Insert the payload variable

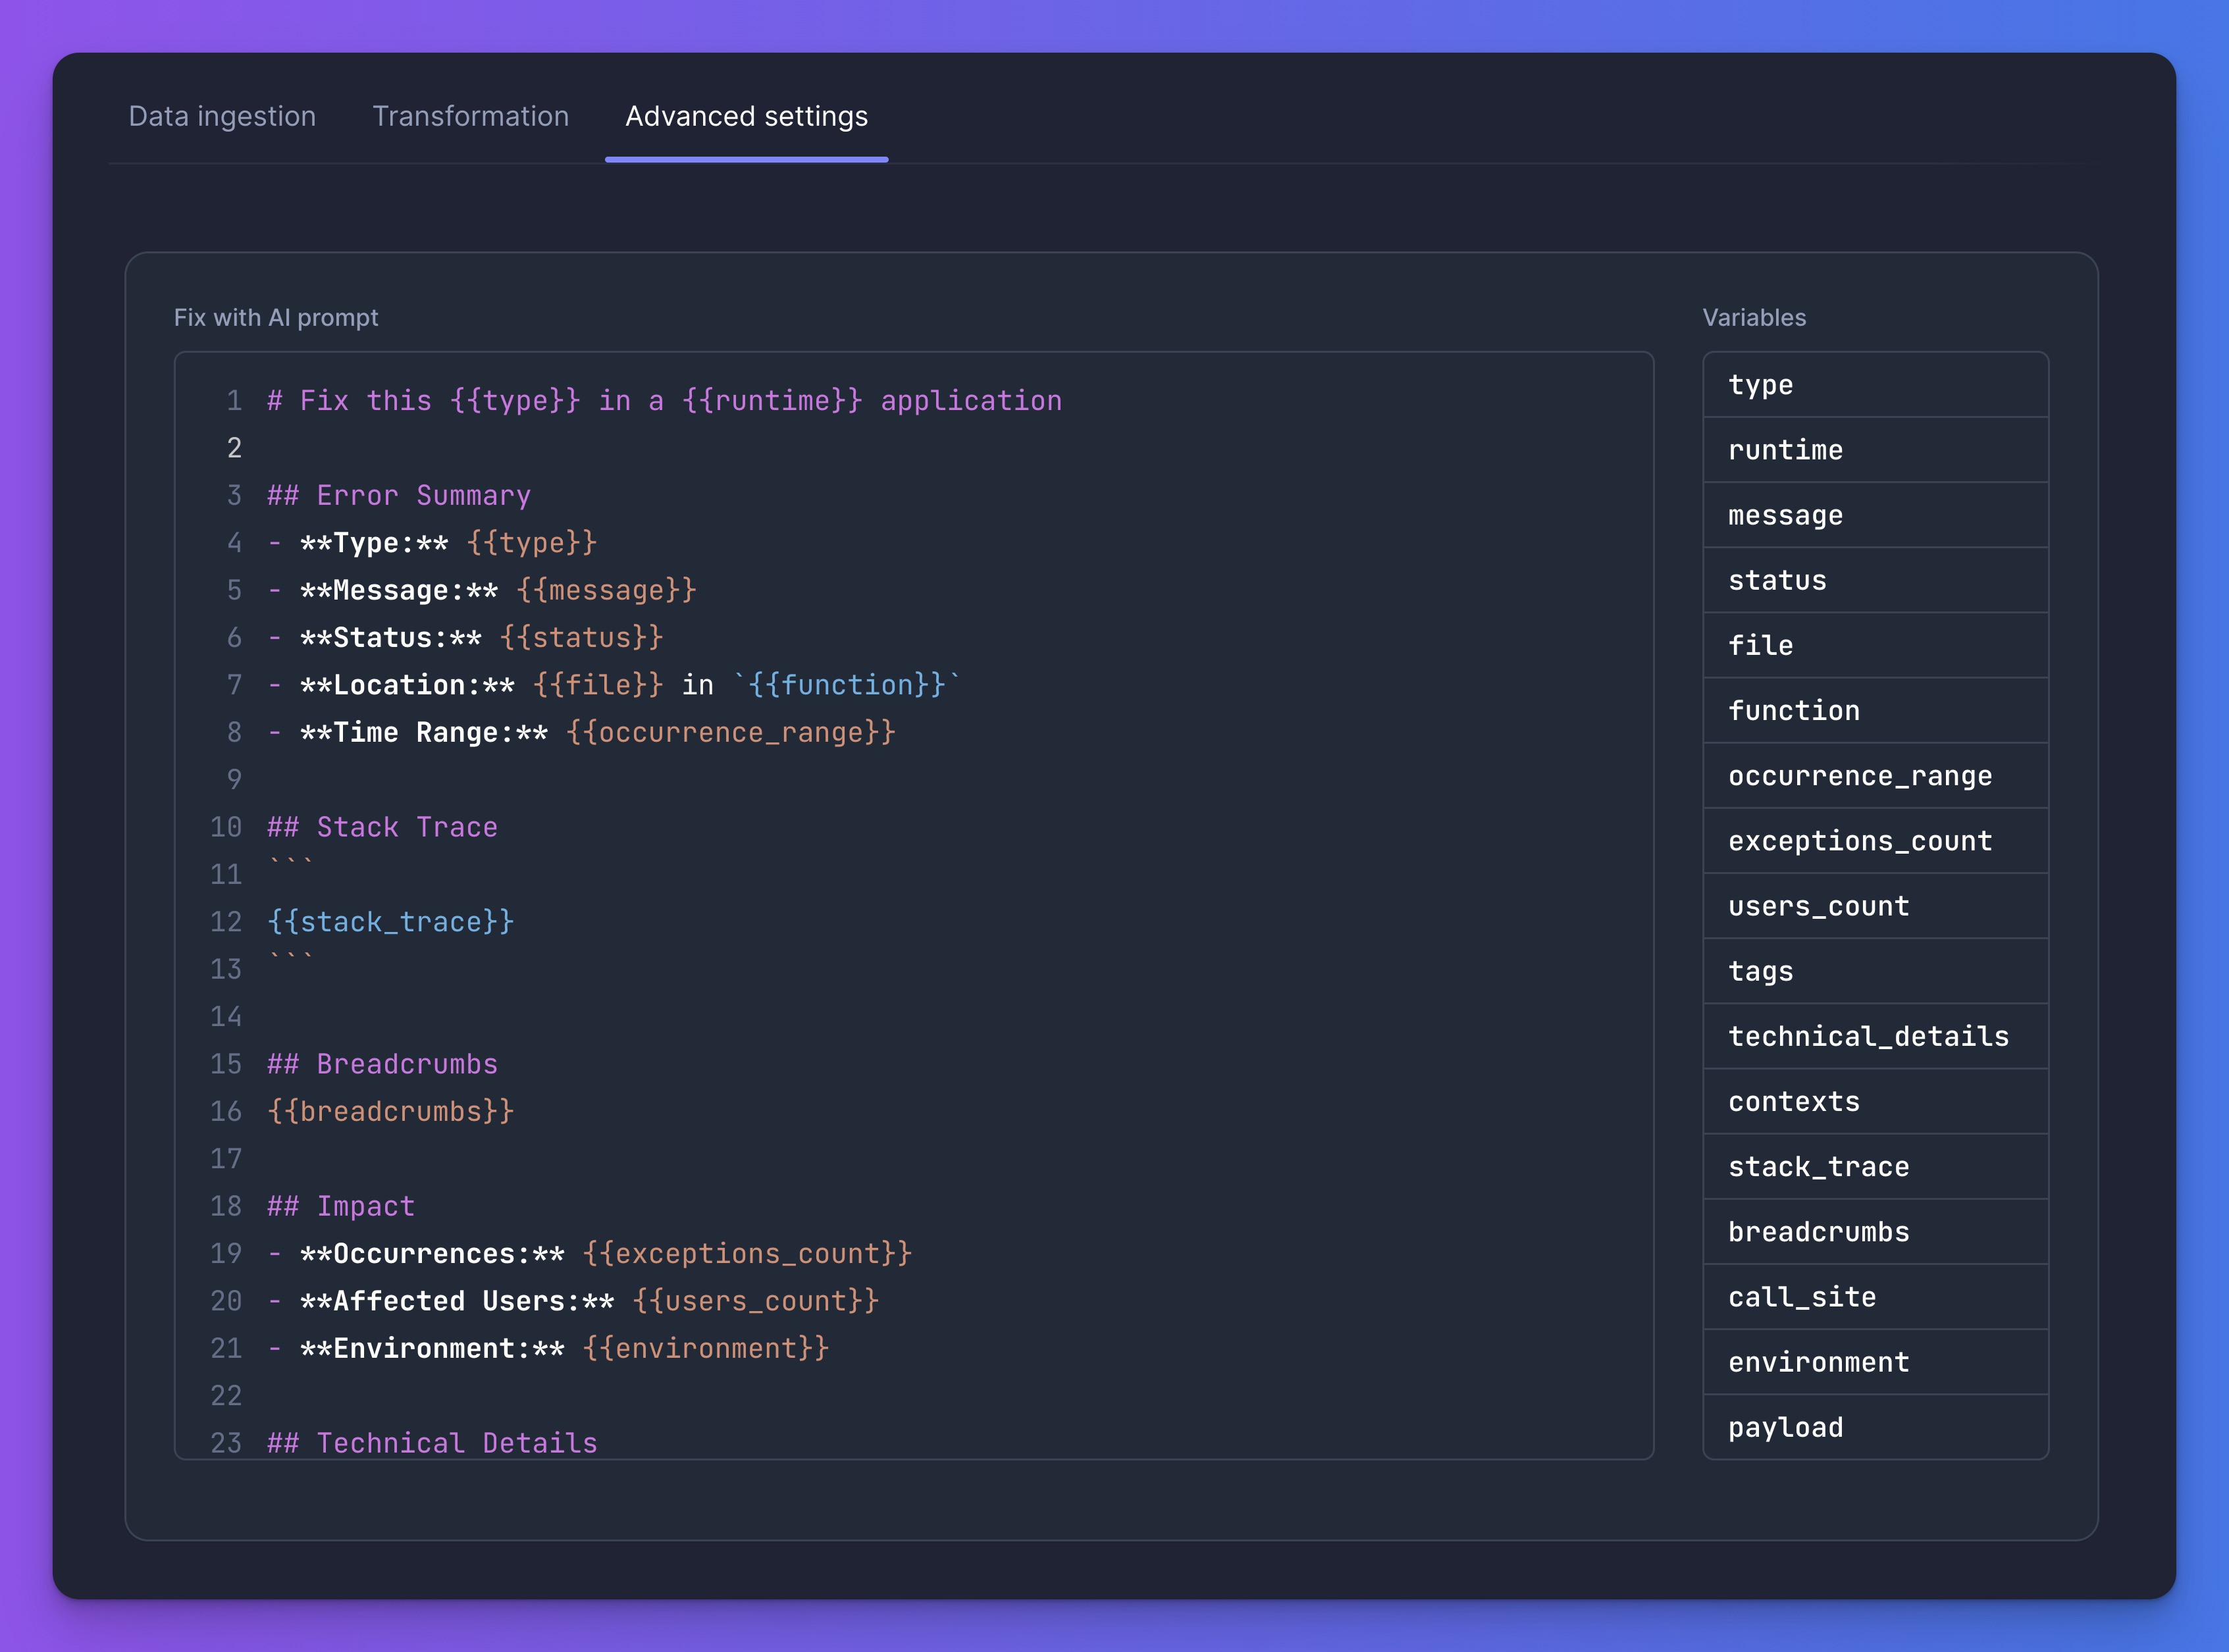(1875, 1427)
